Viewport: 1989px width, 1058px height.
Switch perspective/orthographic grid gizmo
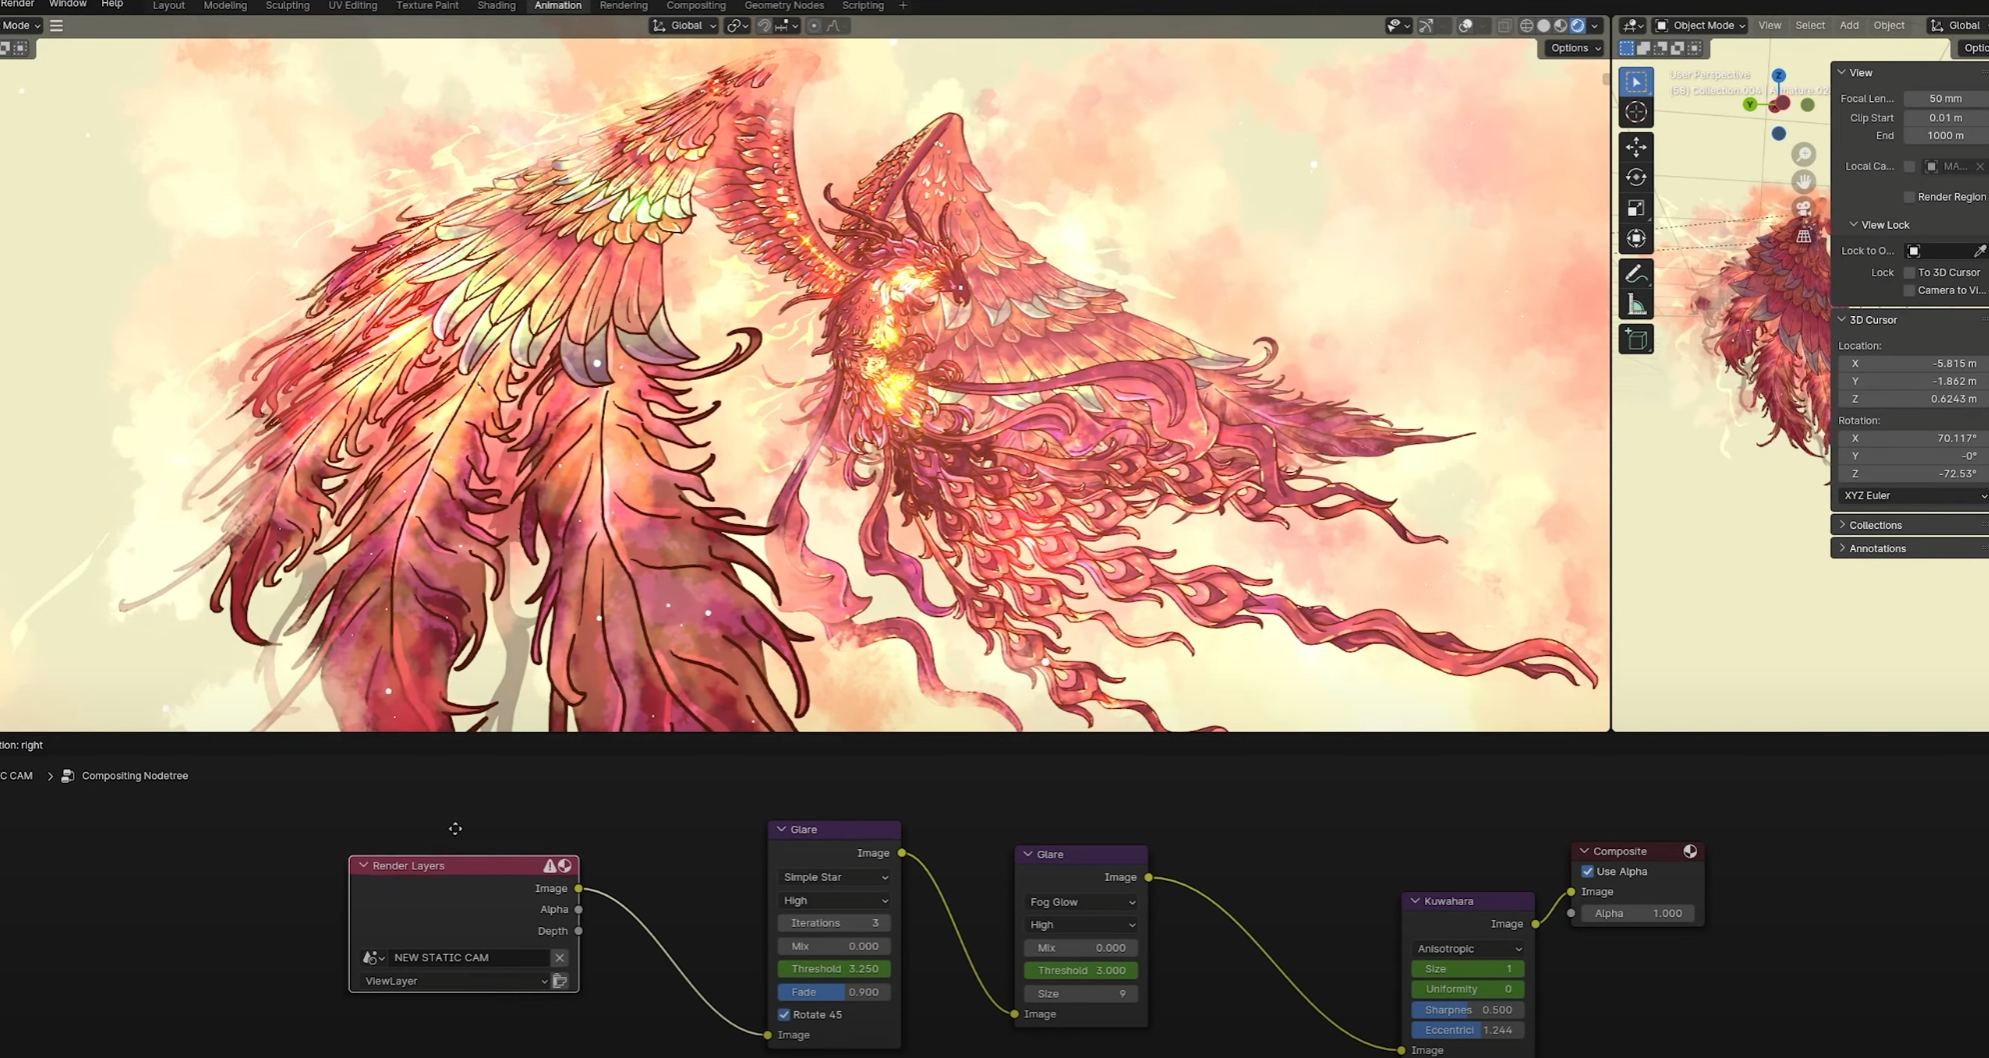(1804, 236)
